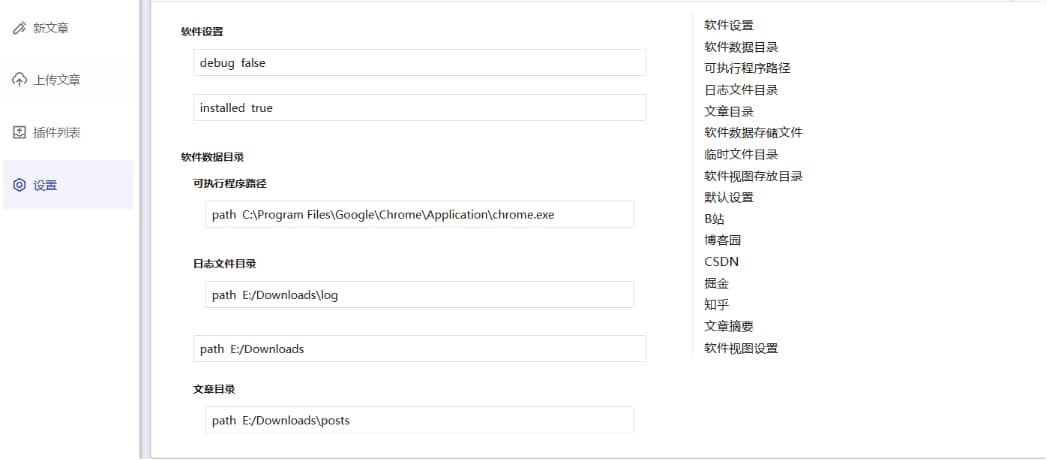Click the settings gear icon beside 设置
The width and height of the screenshot is (1047, 460).
coord(19,185)
